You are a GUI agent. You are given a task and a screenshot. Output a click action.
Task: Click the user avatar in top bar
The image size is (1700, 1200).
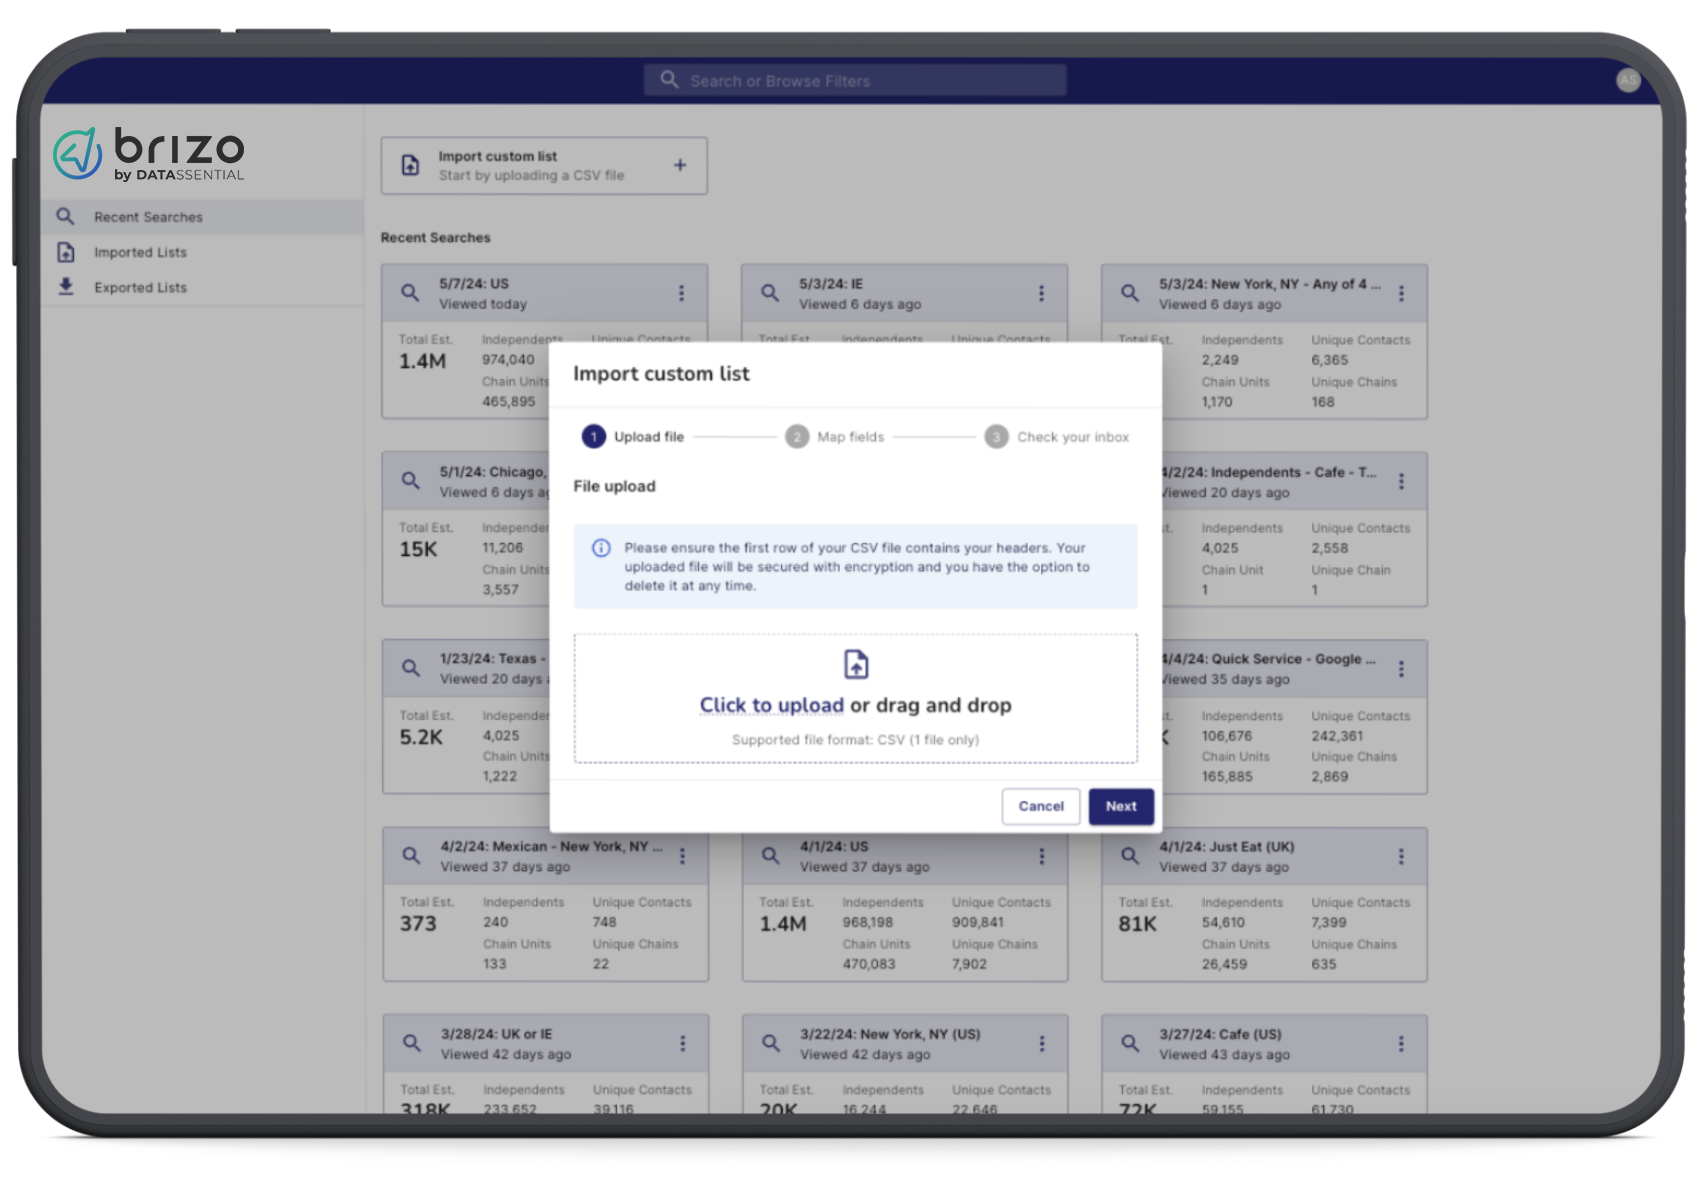(x=1628, y=80)
